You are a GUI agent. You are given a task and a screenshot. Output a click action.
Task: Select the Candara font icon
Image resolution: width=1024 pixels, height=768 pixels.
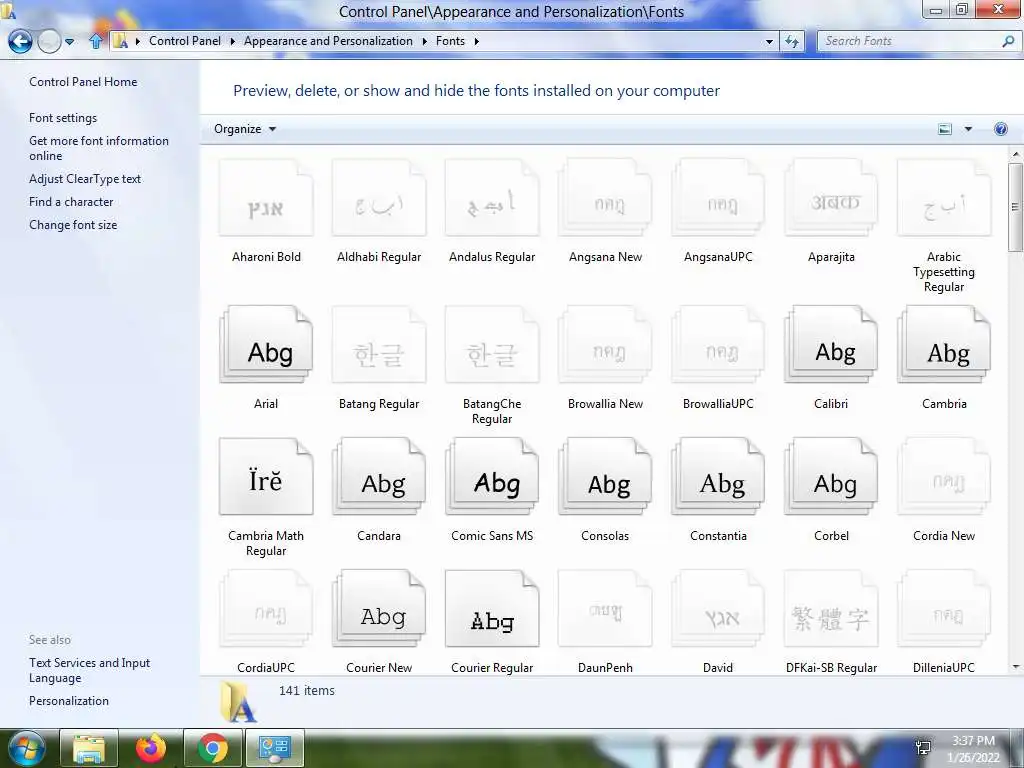coord(379,477)
